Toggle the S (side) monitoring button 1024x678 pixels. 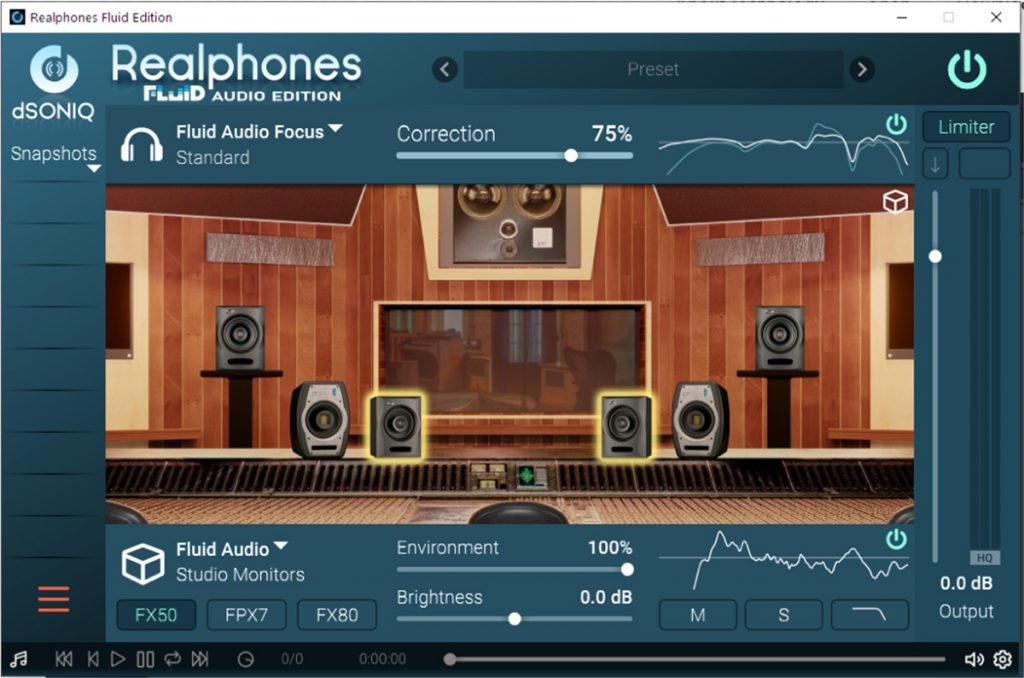point(784,615)
